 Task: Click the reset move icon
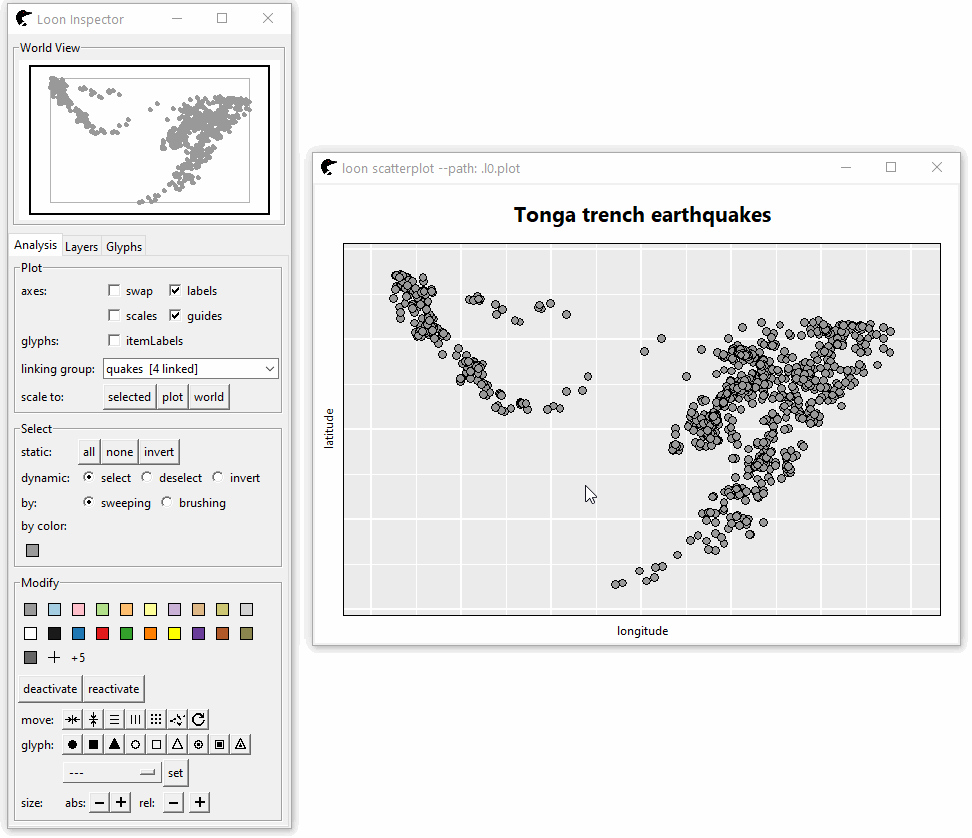[198, 719]
